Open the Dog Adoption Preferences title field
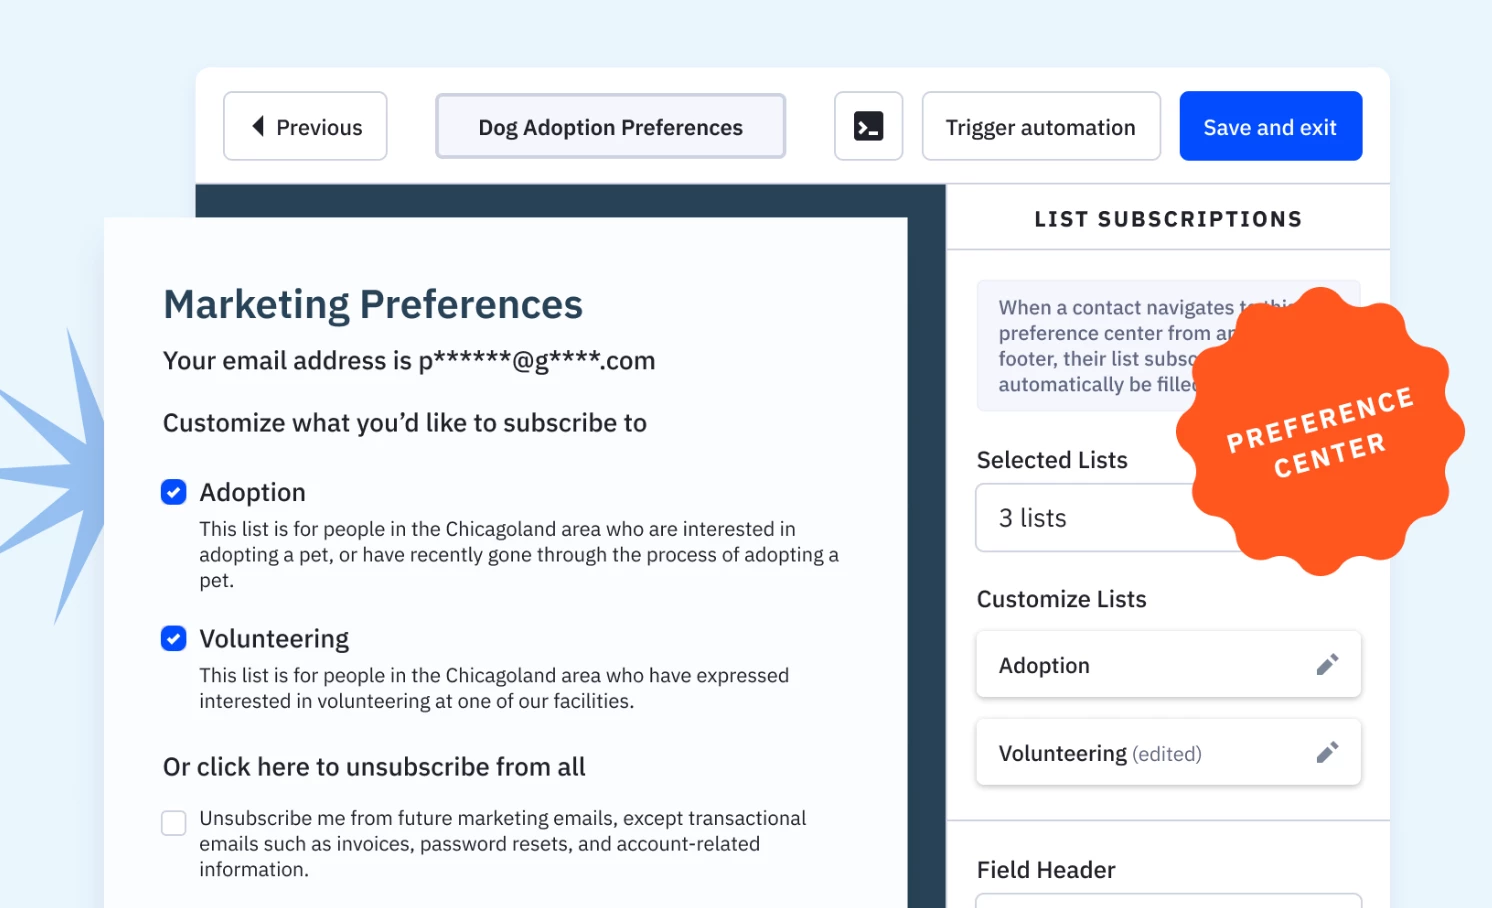Image resolution: width=1492 pixels, height=908 pixels. tap(610, 126)
